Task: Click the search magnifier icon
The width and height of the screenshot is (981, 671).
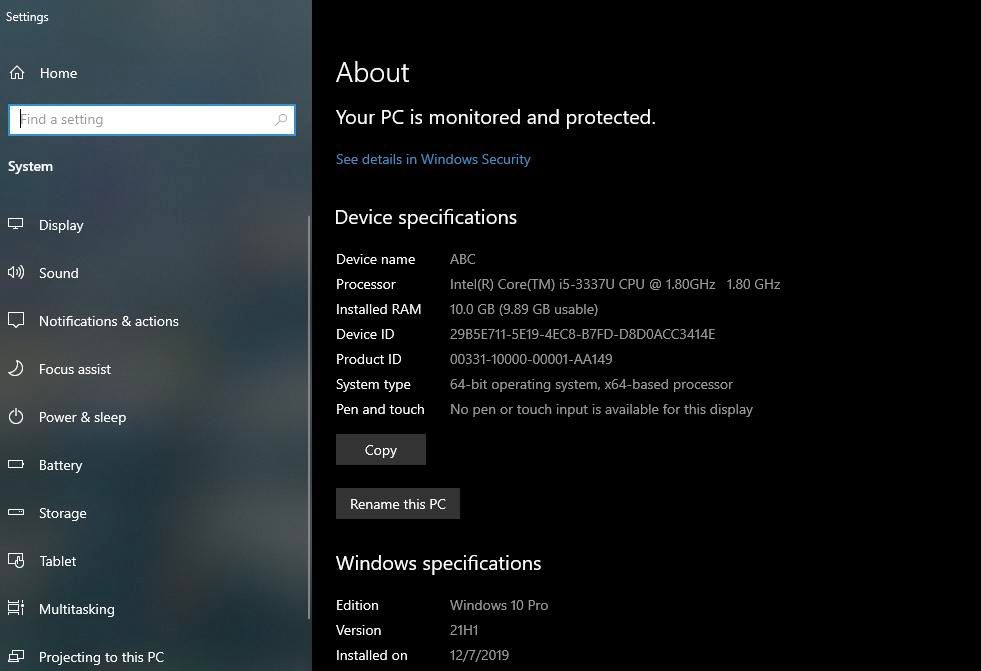Action: [281, 119]
